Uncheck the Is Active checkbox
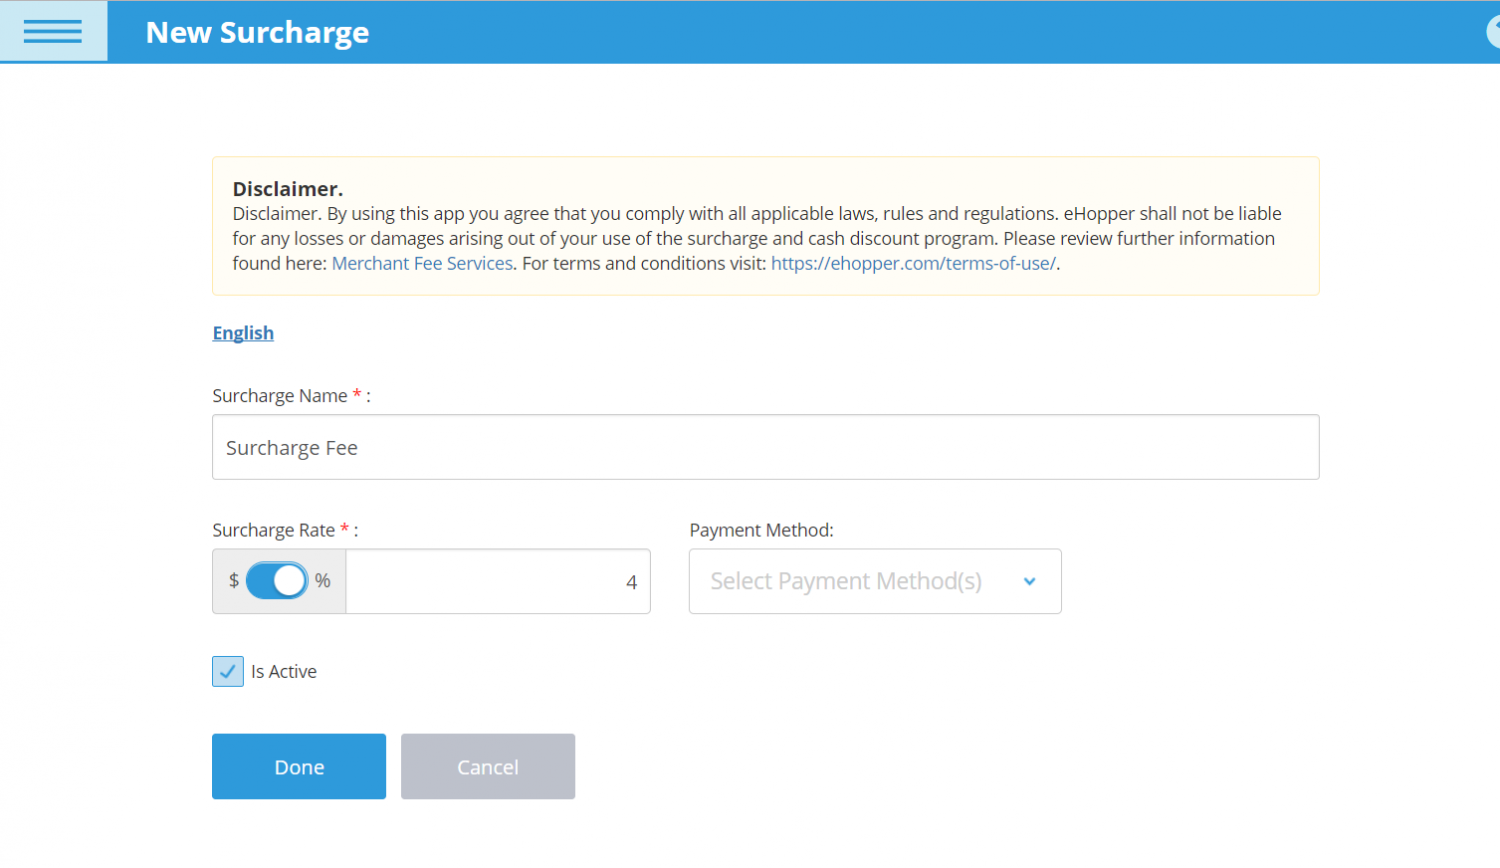This screenshot has width=1500, height=868. pos(228,671)
